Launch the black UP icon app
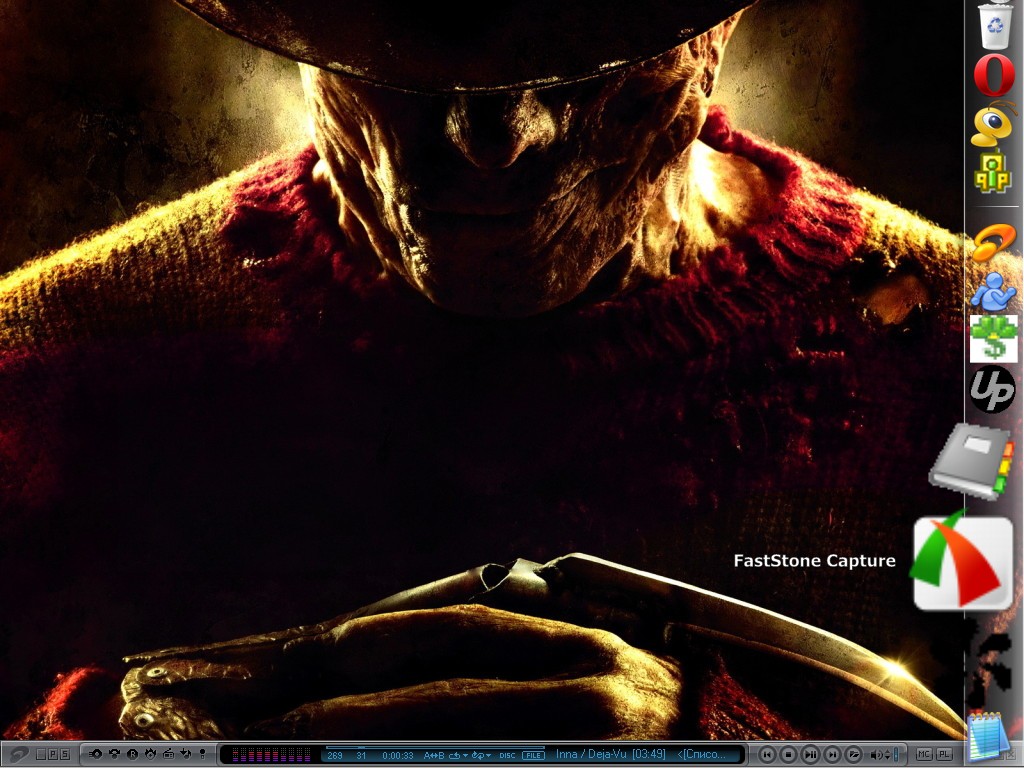The width and height of the screenshot is (1024, 768). (993, 389)
